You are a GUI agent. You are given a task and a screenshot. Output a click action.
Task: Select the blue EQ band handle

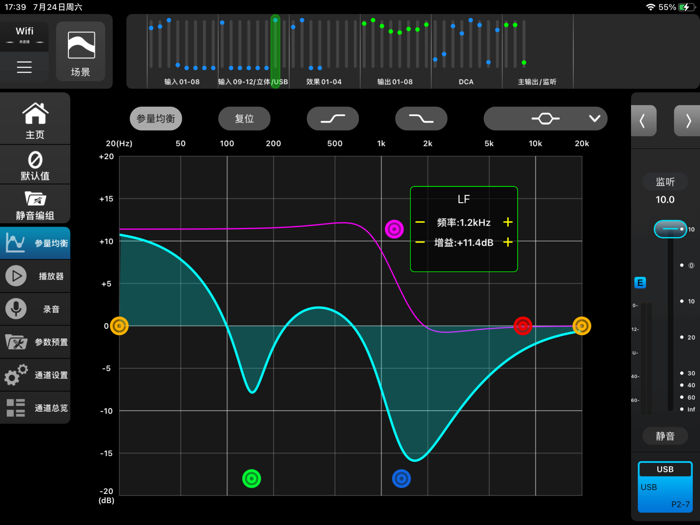coord(401,479)
